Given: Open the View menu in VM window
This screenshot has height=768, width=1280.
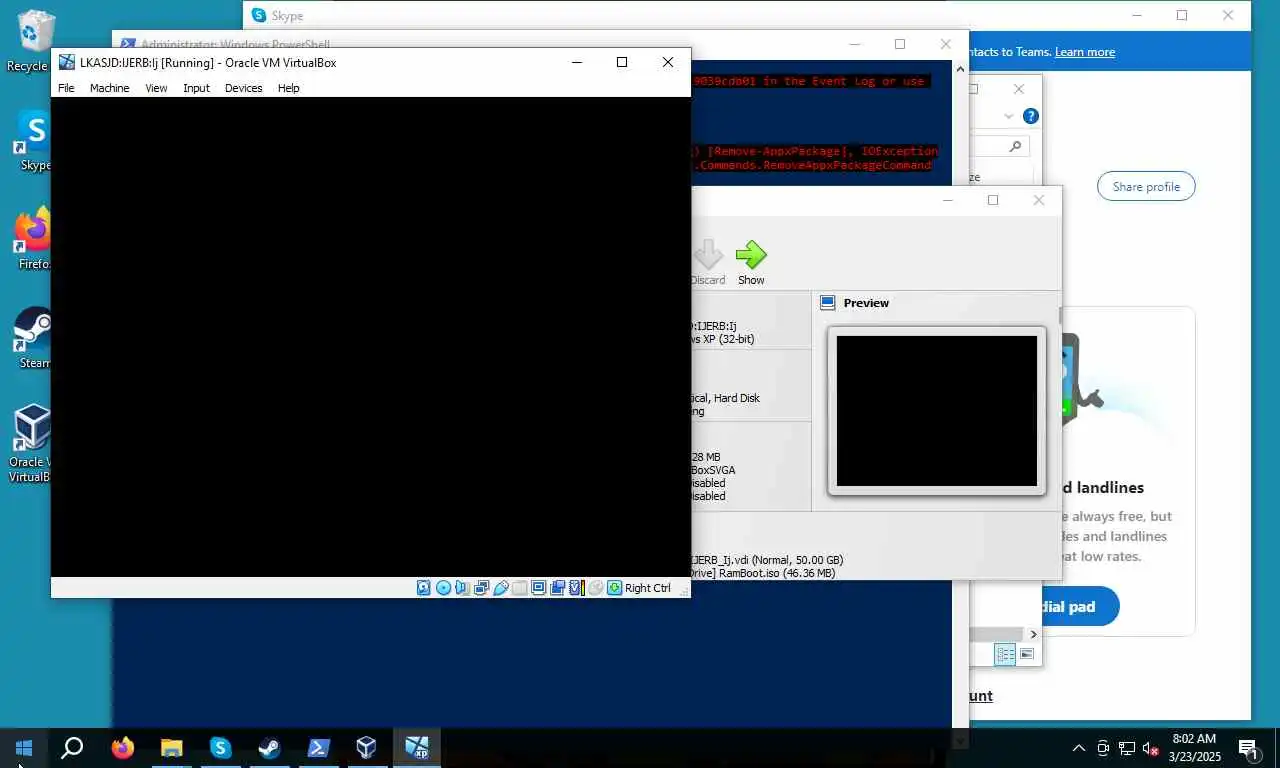Looking at the screenshot, I should [156, 88].
